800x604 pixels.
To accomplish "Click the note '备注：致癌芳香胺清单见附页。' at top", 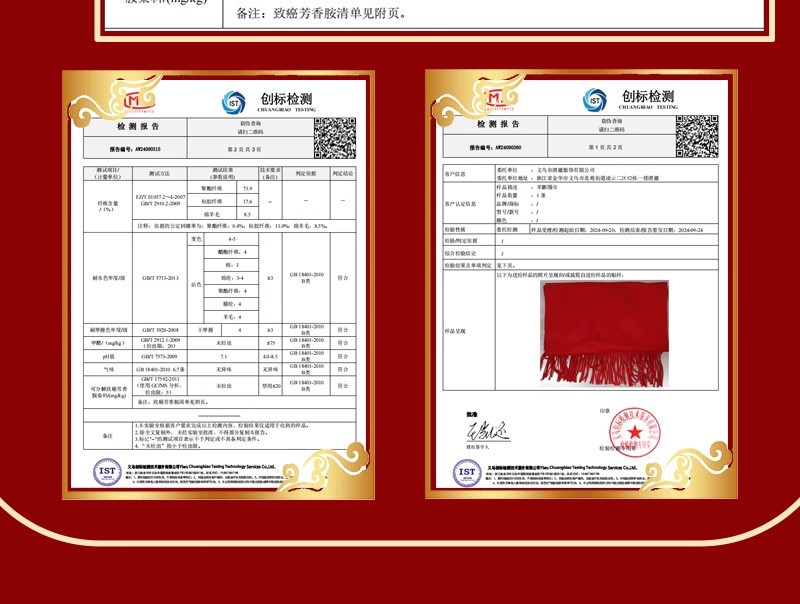I will click(322, 13).
